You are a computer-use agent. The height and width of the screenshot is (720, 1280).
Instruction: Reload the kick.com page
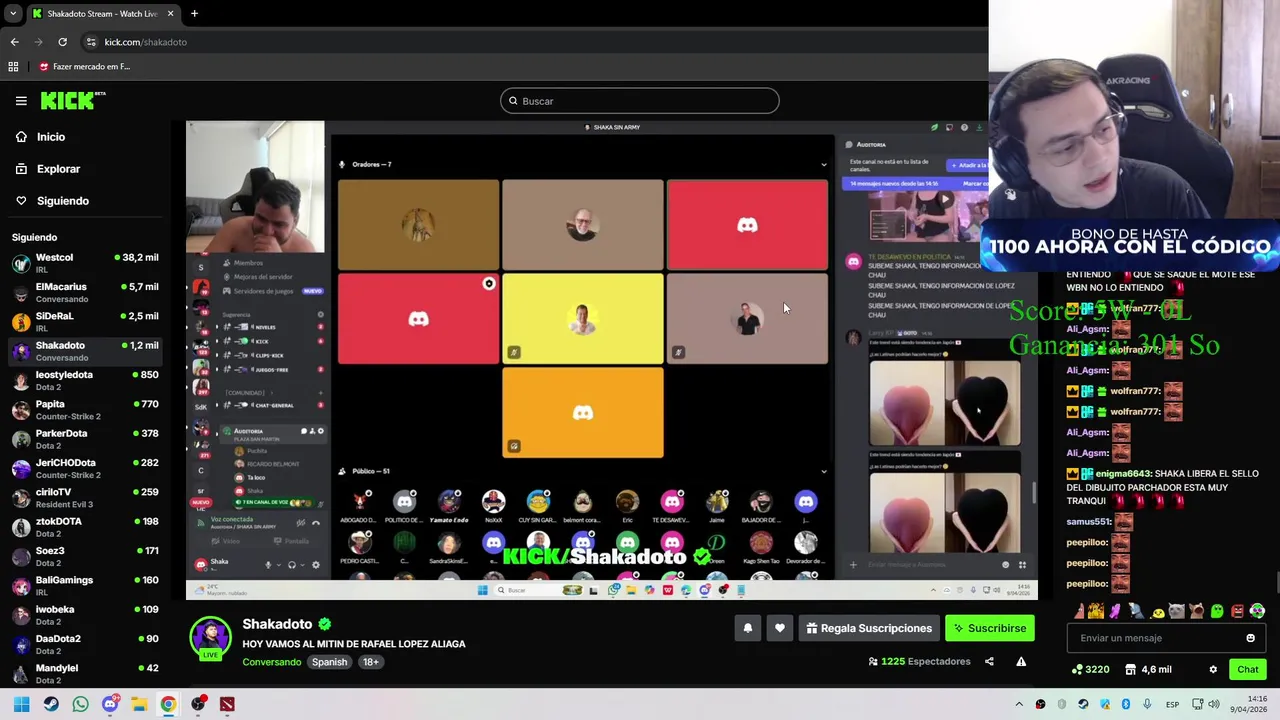62,42
